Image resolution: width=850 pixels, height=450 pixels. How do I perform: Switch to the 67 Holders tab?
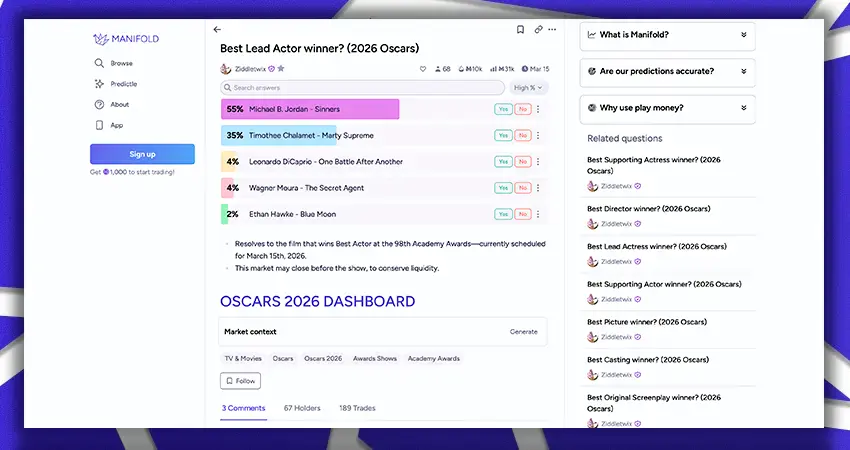302,408
